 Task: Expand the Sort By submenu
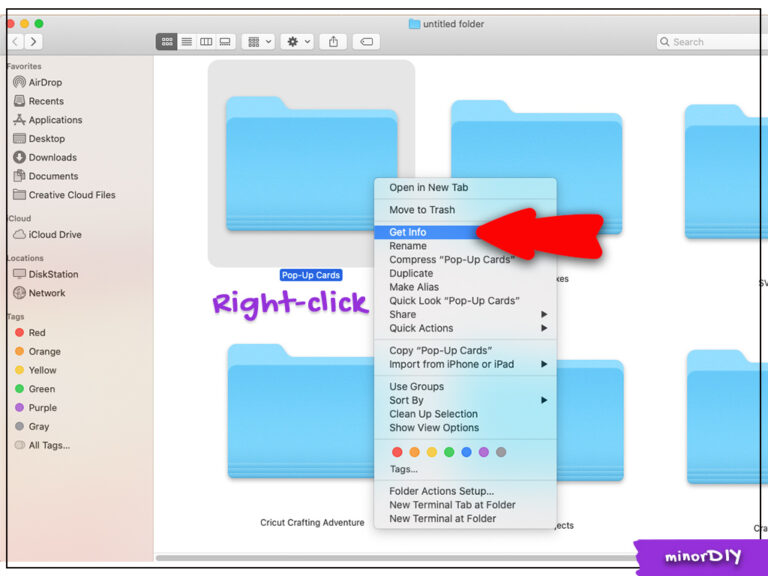465,400
